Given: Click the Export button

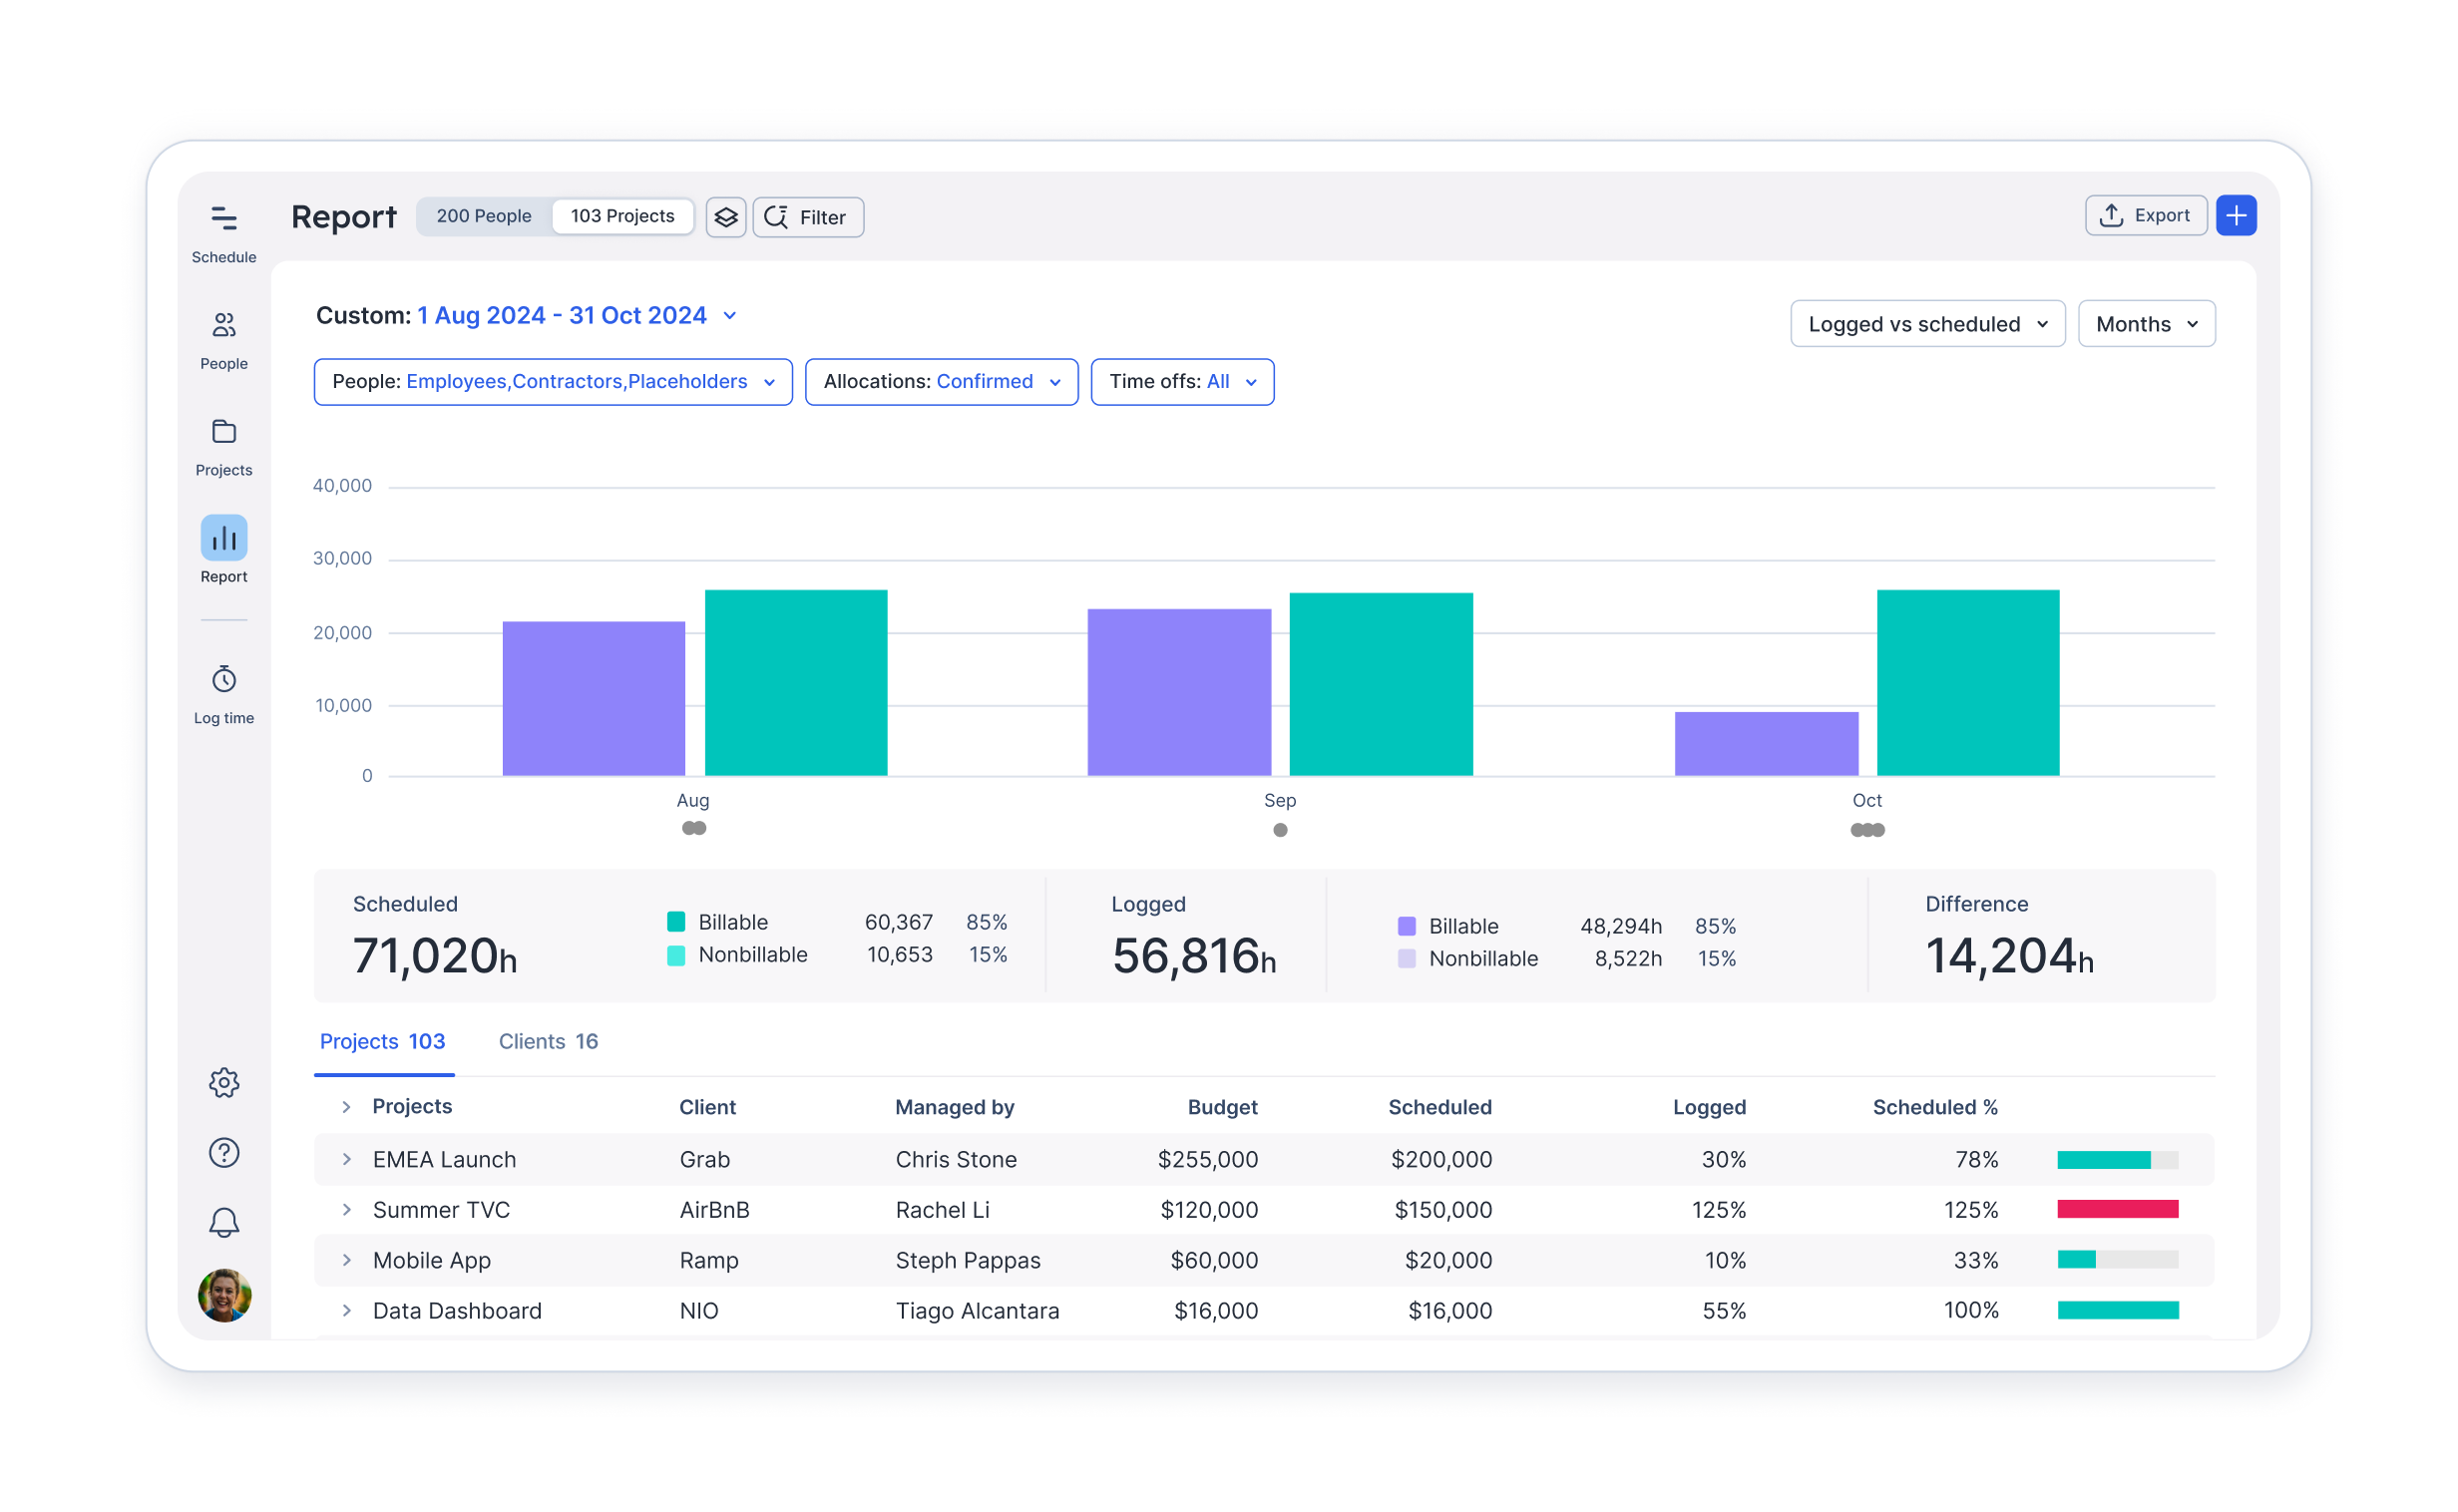Looking at the screenshot, I should click(2144, 216).
